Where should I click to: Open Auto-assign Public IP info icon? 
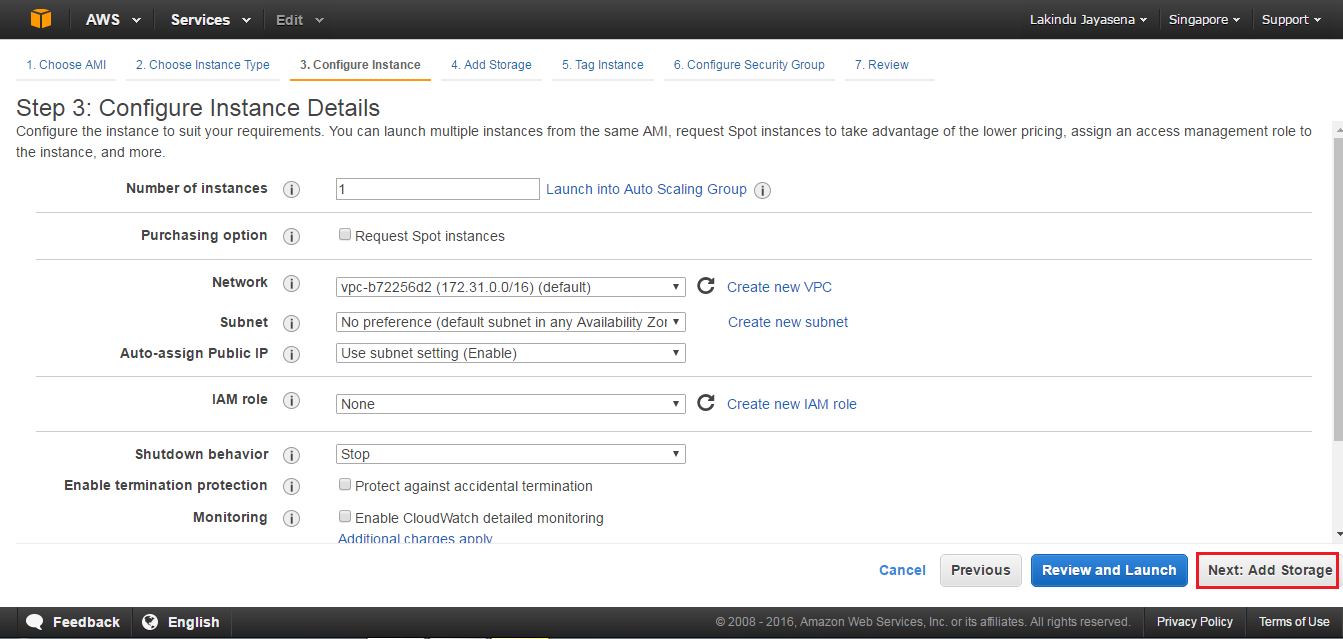coord(292,354)
